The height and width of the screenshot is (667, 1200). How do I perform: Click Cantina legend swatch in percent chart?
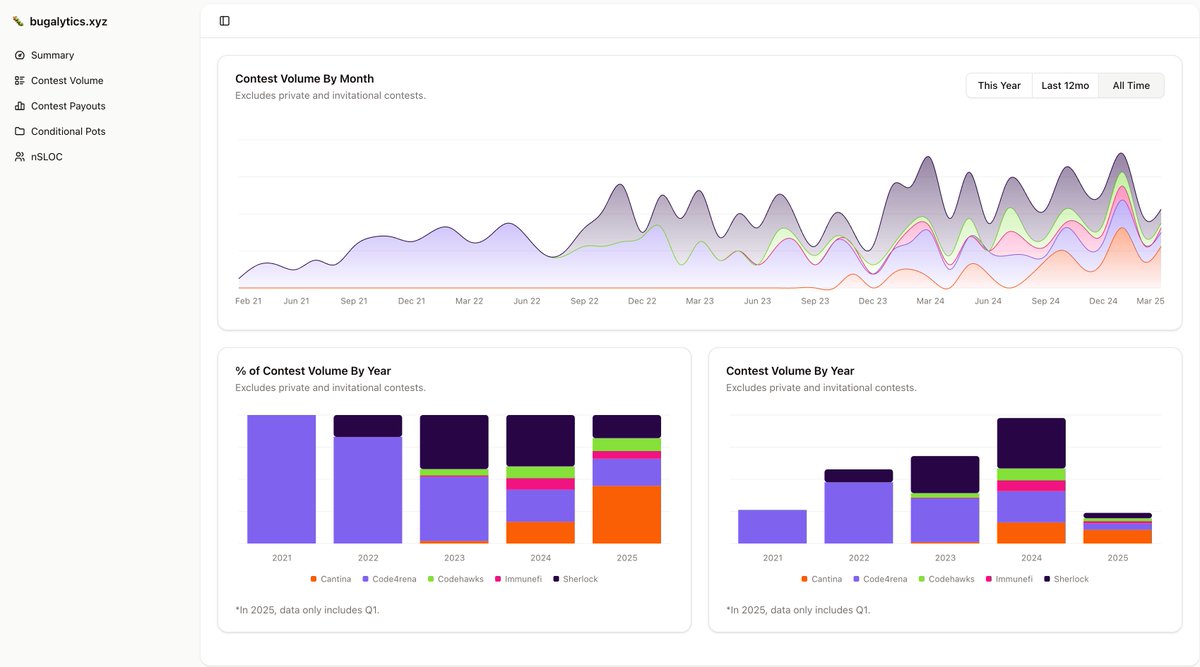point(314,579)
